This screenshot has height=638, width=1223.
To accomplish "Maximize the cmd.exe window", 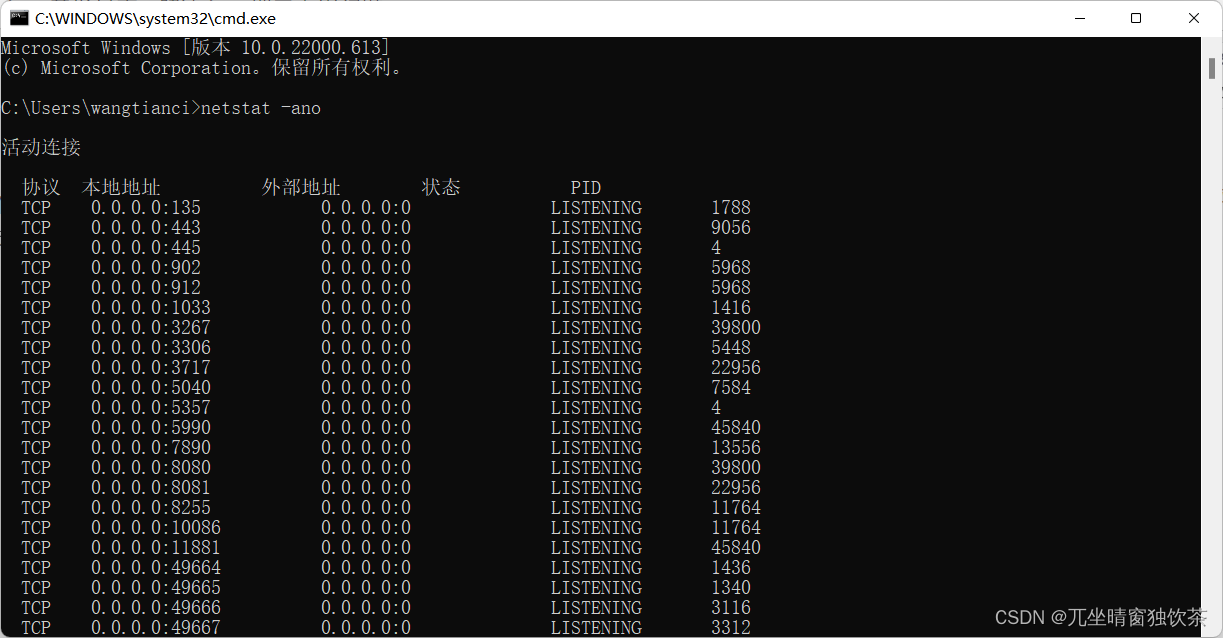I will point(1136,18).
